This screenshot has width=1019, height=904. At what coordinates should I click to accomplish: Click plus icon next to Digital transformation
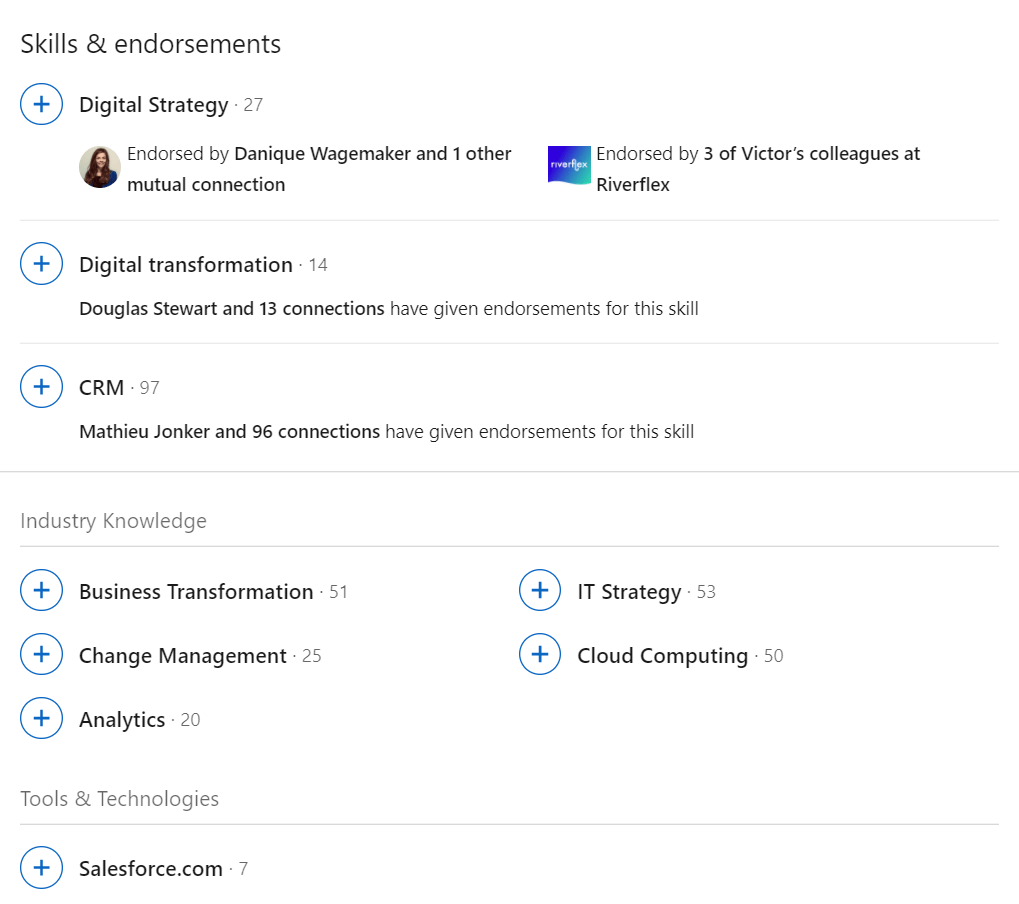click(x=41, y=264)
